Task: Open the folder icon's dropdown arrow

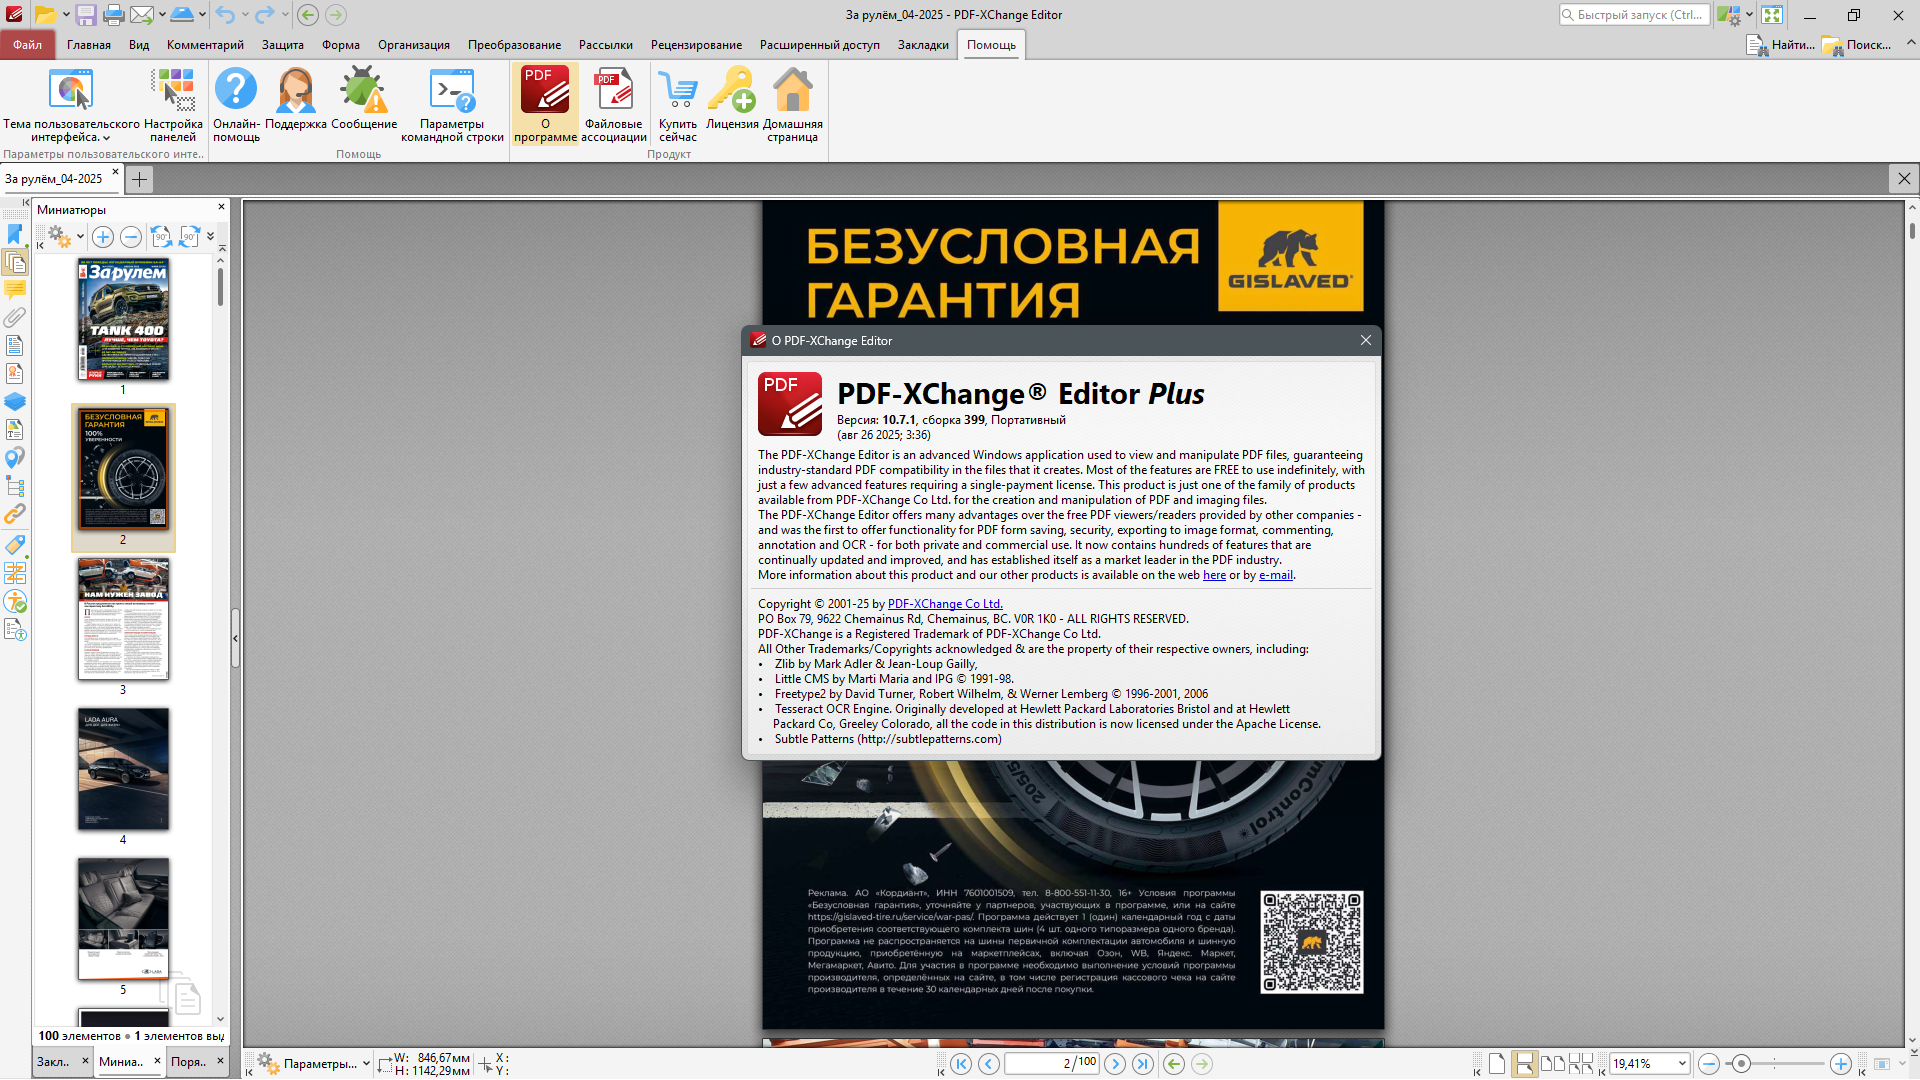Action: click(66, 15)
